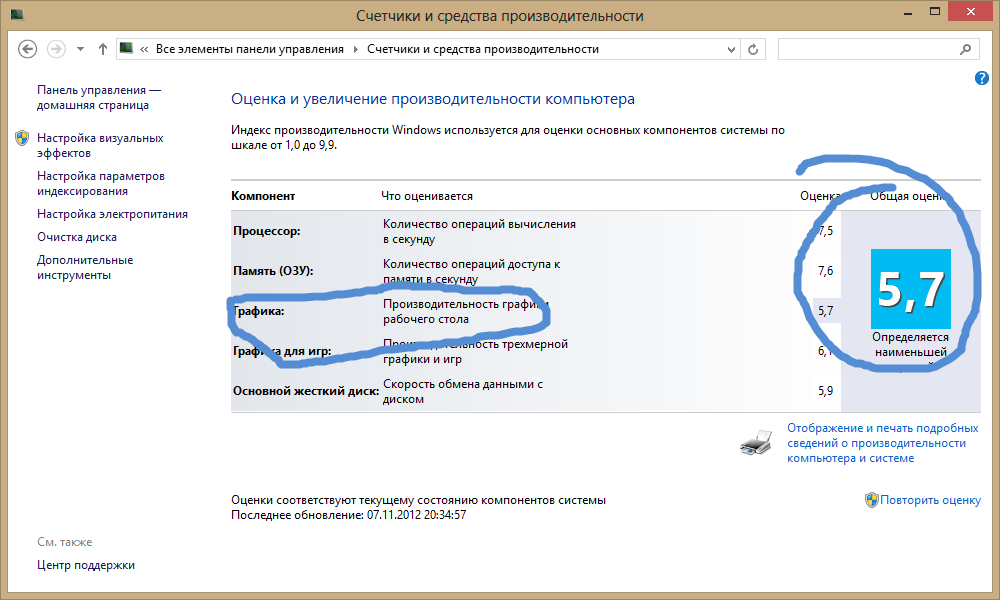Click the 5,7 graphics subscore
This screenshot has width=1000, height=600.
pos(825,311)
